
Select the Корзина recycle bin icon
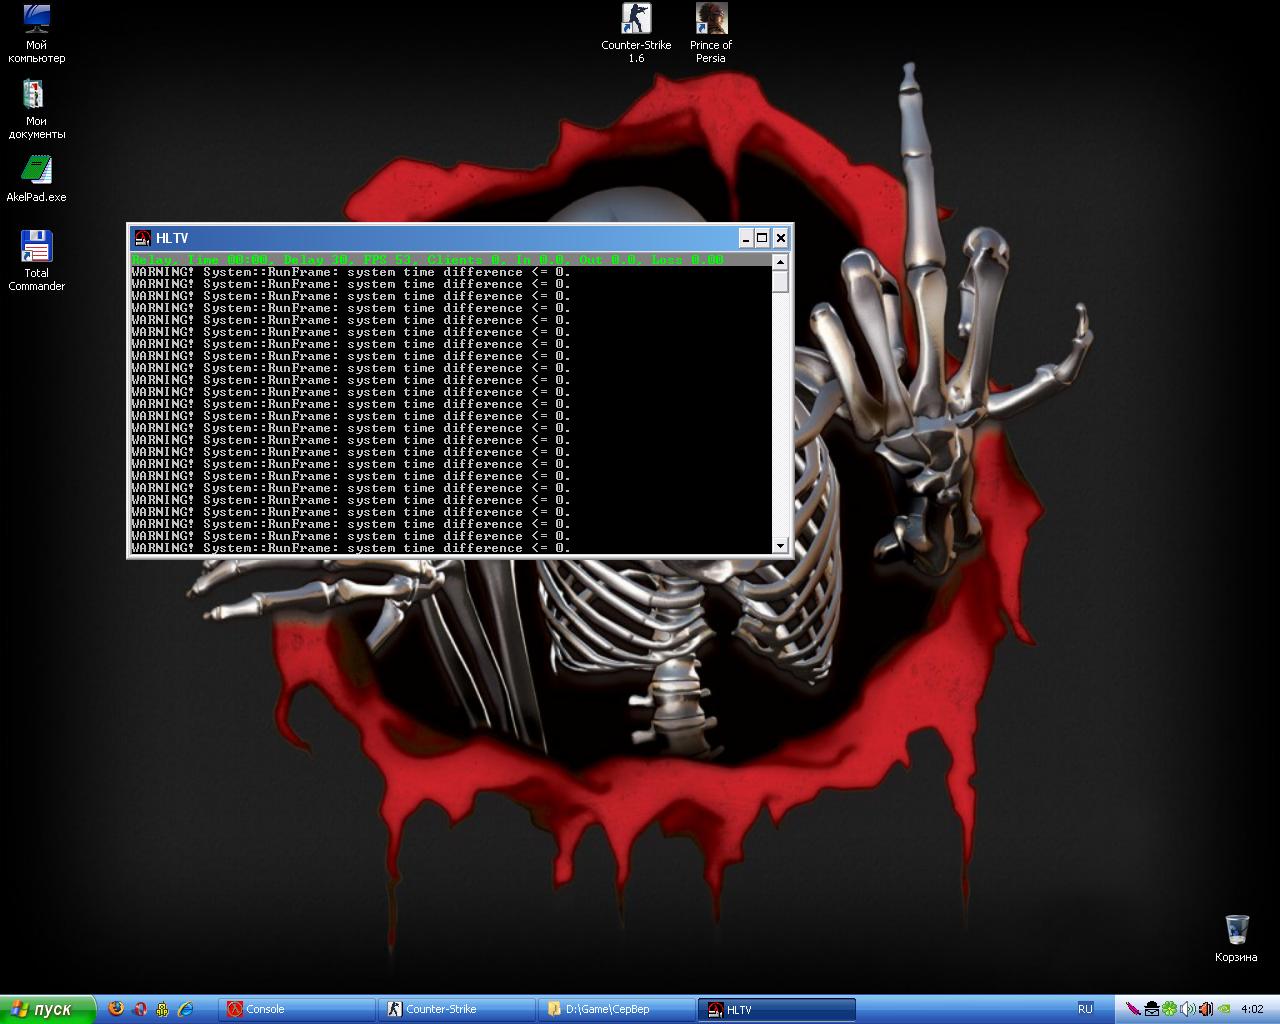(1236, 938)
